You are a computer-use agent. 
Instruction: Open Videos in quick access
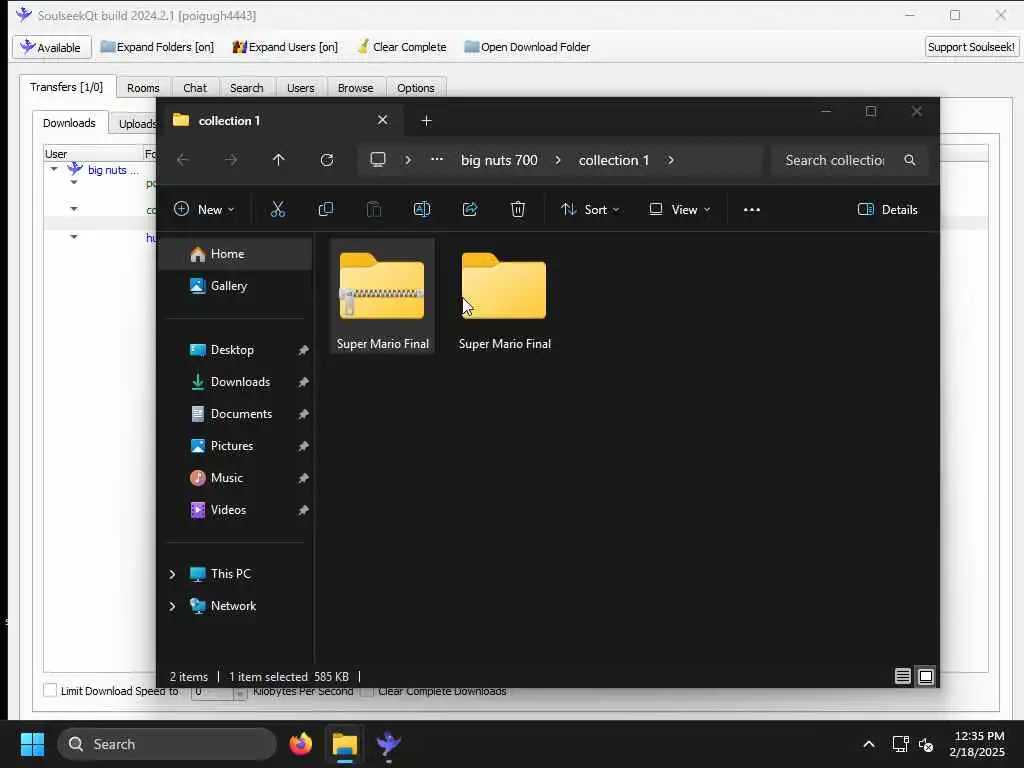pos(236,510)
